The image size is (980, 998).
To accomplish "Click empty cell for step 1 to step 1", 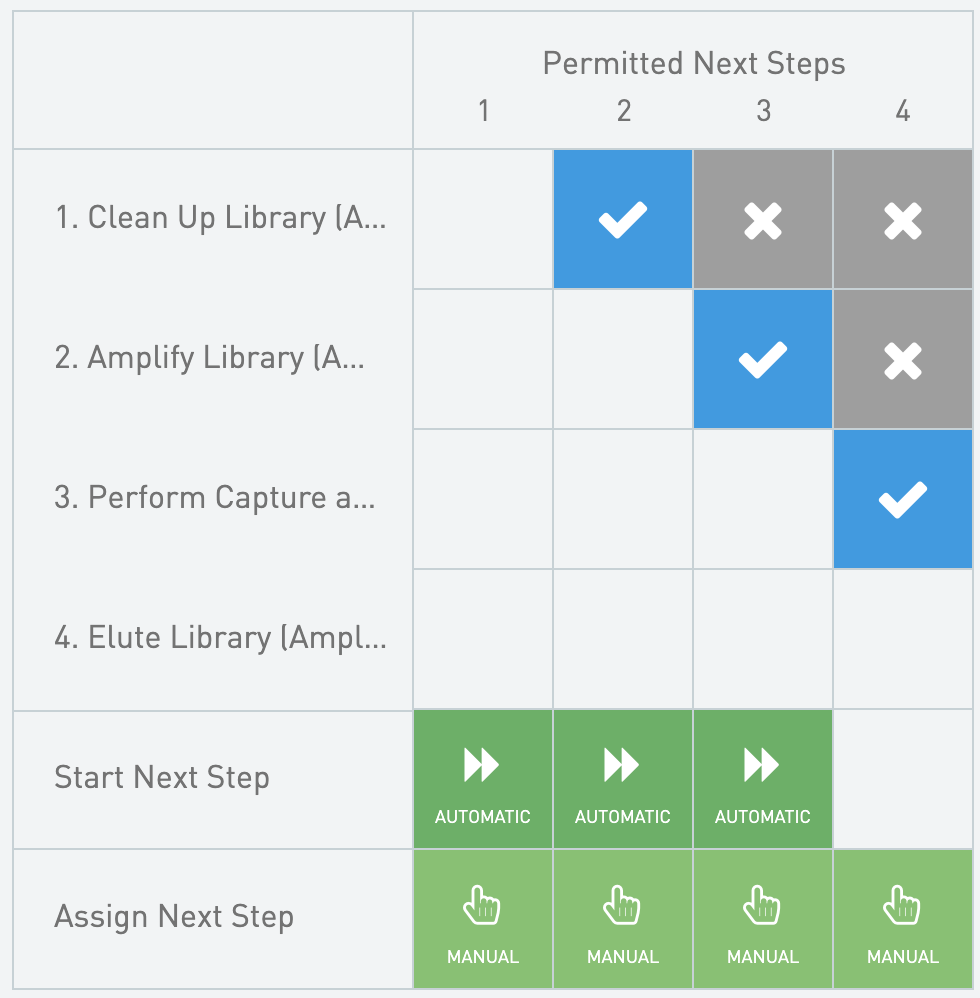I will click(482, 219).
